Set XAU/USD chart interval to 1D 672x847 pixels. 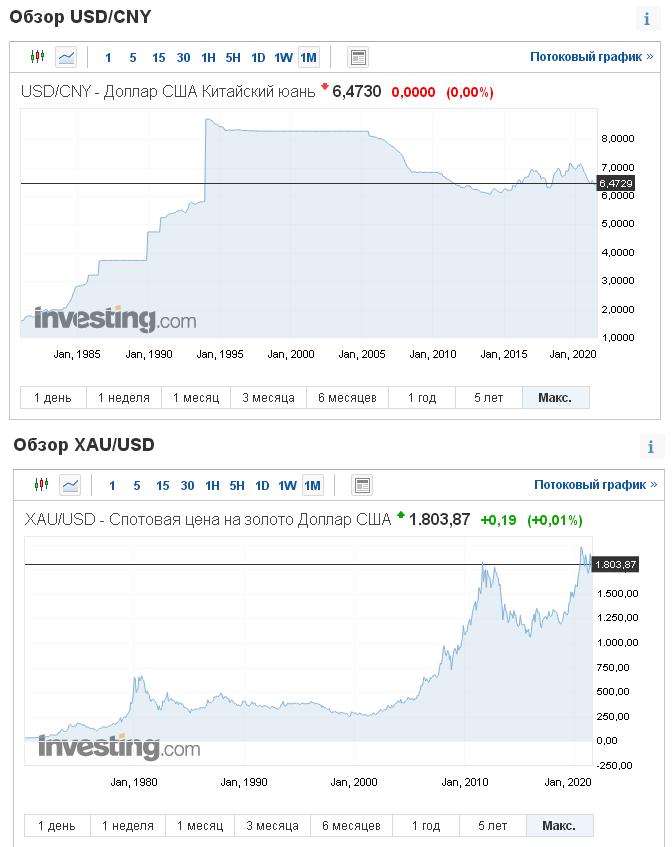tap(262, 486)
